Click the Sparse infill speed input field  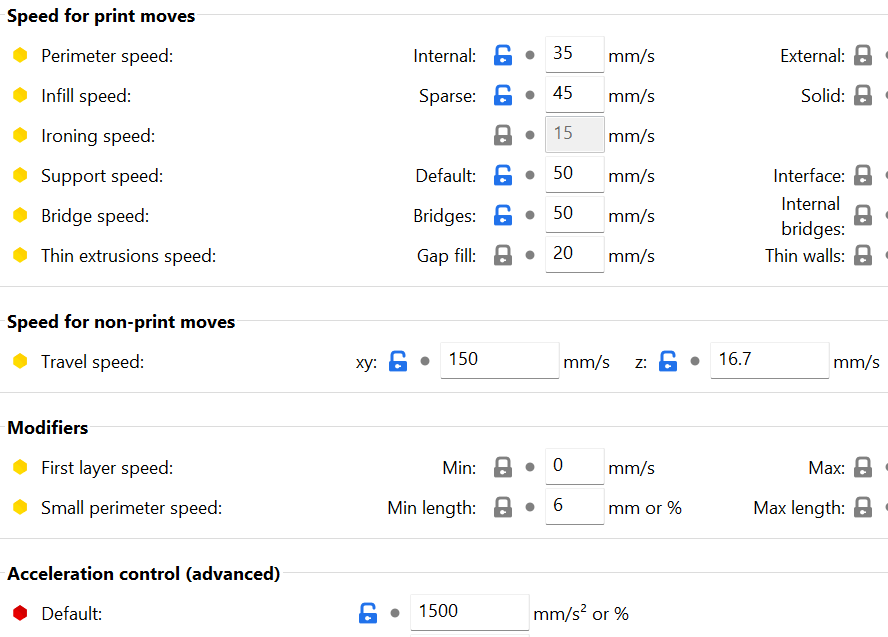[x=574, y=95]
